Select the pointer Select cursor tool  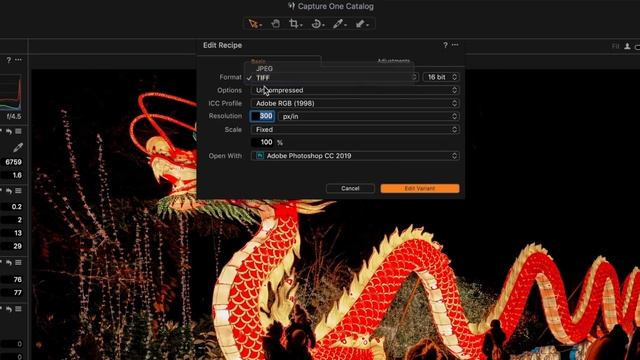(254, 24)
